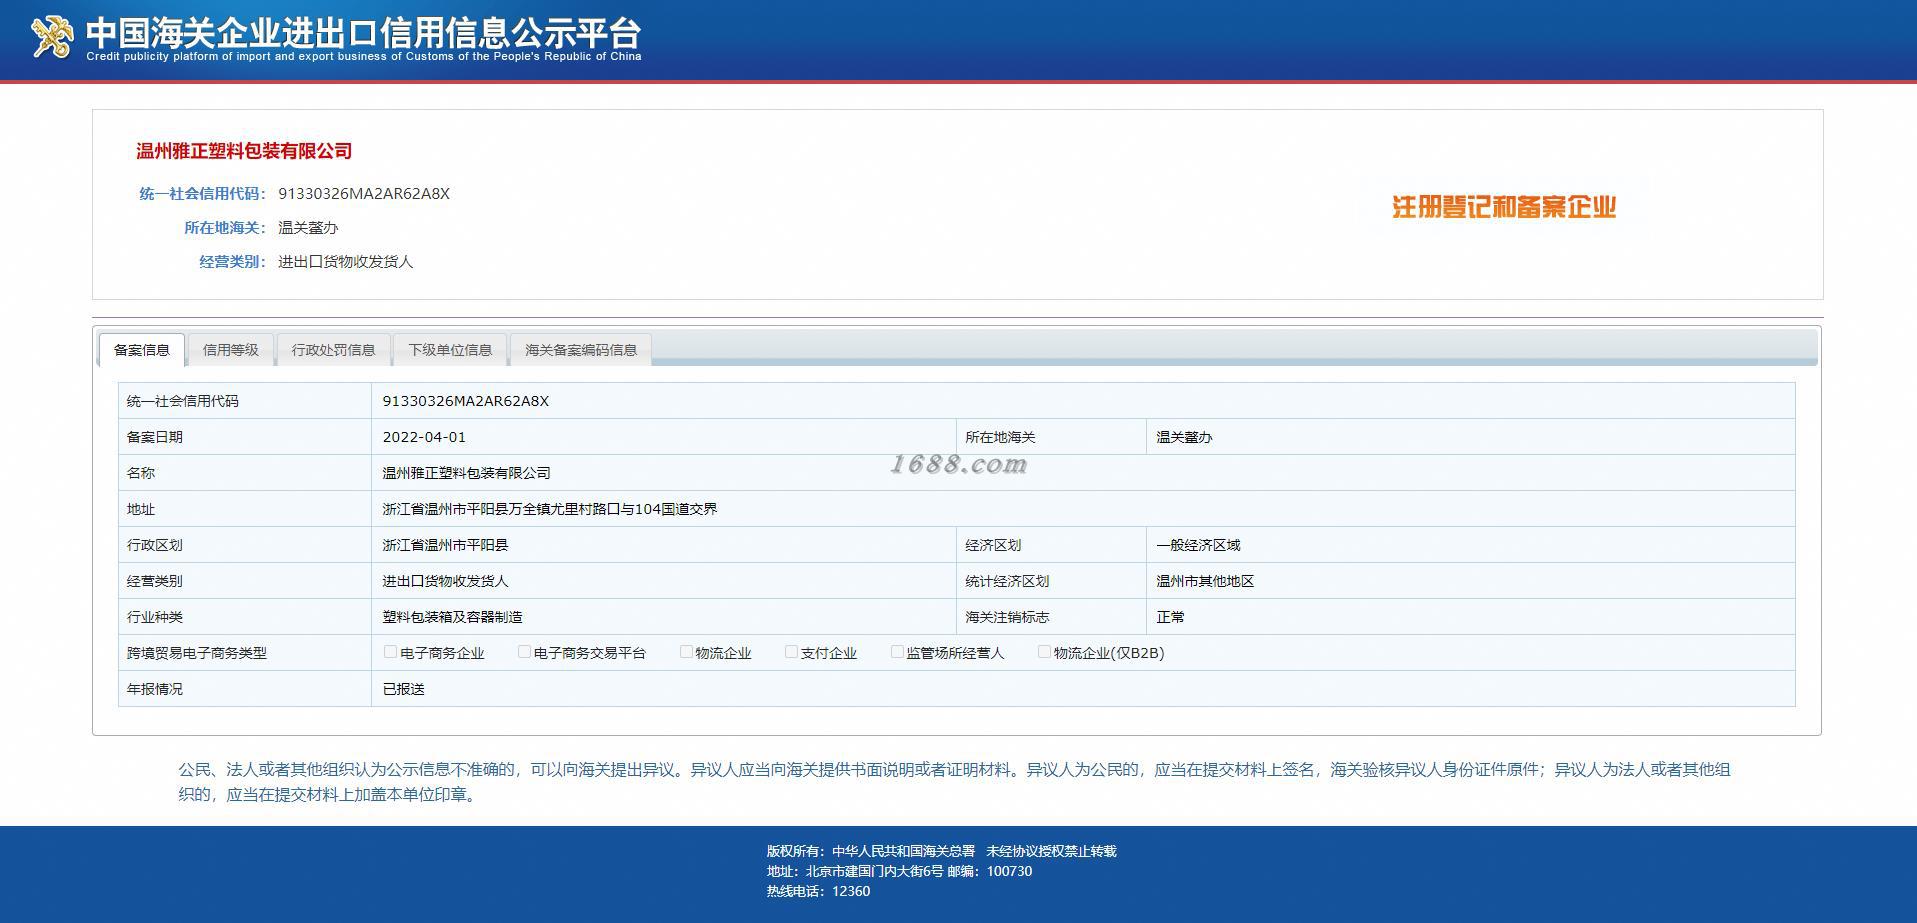Screen dimensions: 1917x923
Task: Open the 信用等级 tab
Action: [x=231, y=350]
